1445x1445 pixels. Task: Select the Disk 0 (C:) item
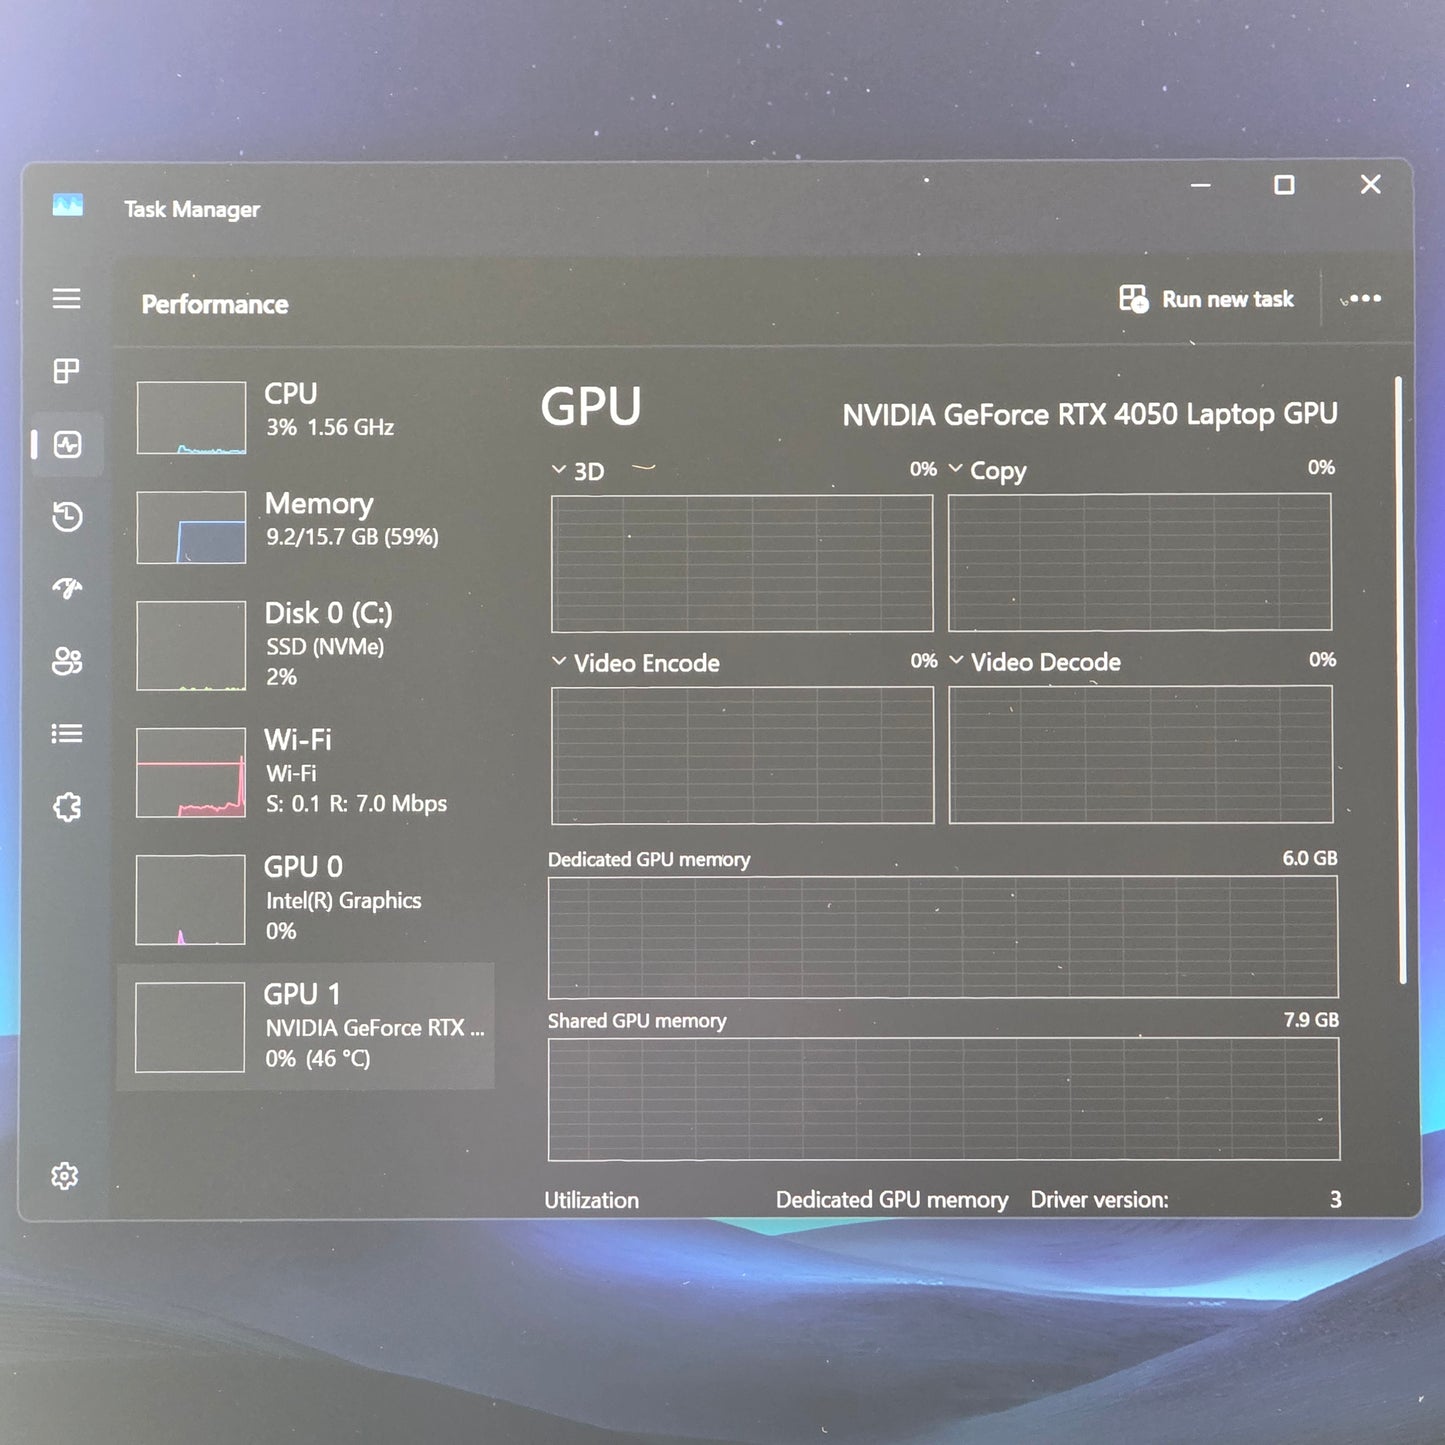306,645
